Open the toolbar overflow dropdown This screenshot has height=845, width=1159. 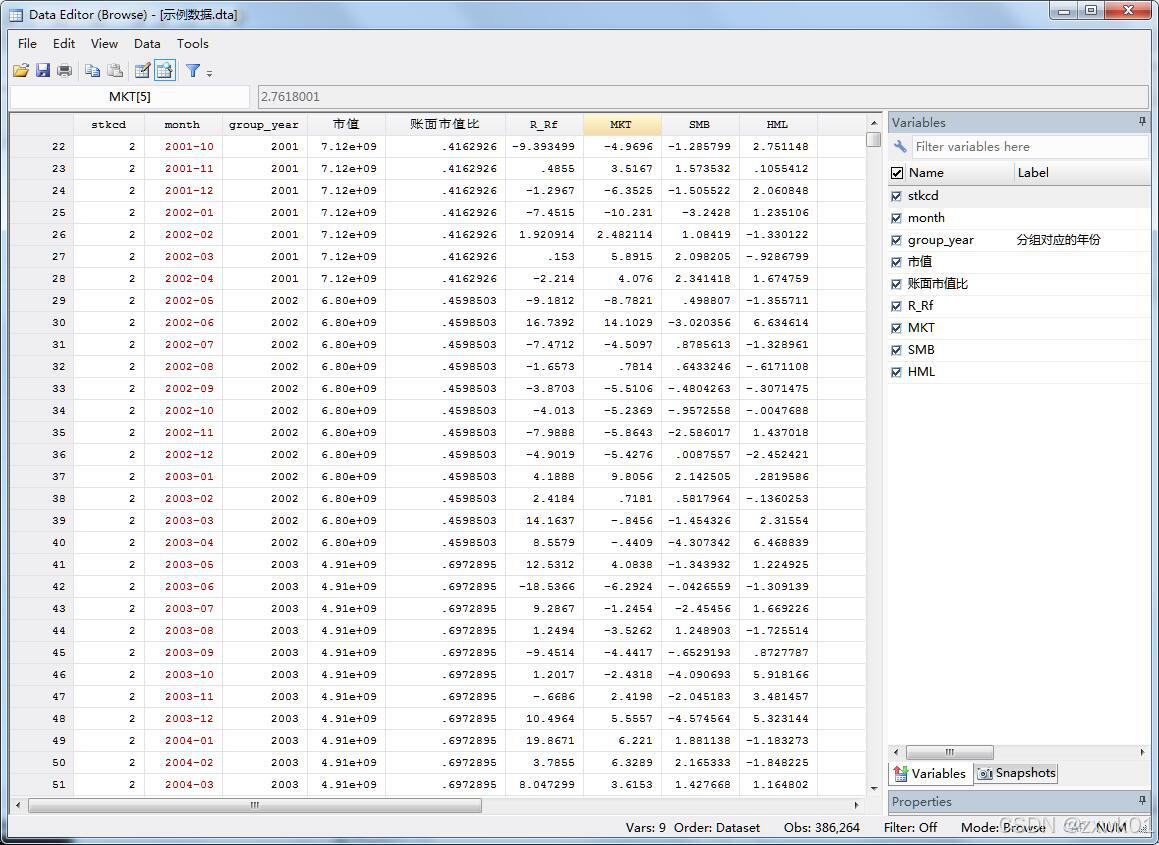[x=208, y=71]
